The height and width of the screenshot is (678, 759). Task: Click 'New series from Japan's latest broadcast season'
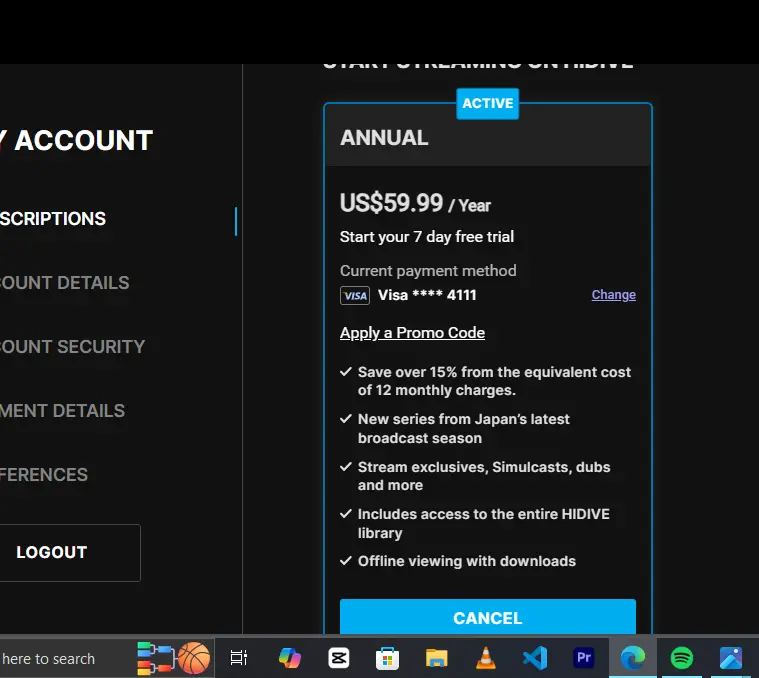point(464,428)
